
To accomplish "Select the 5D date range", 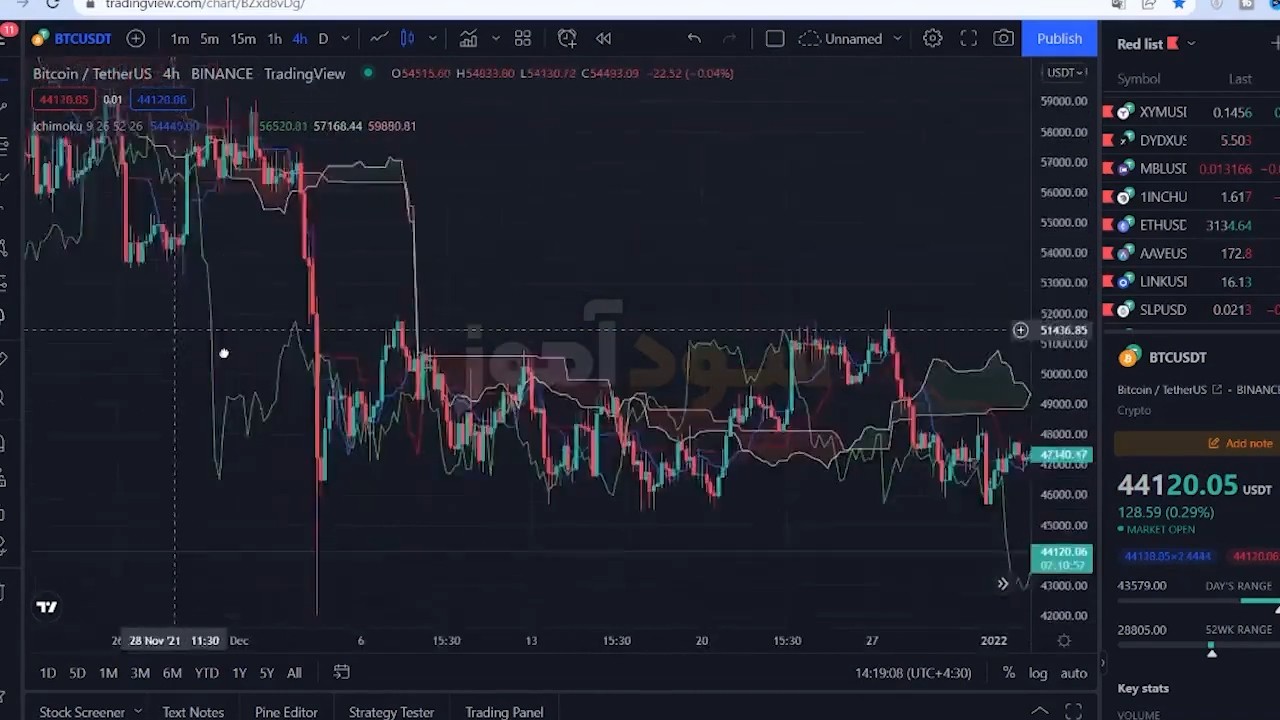I will pos(77,673).
